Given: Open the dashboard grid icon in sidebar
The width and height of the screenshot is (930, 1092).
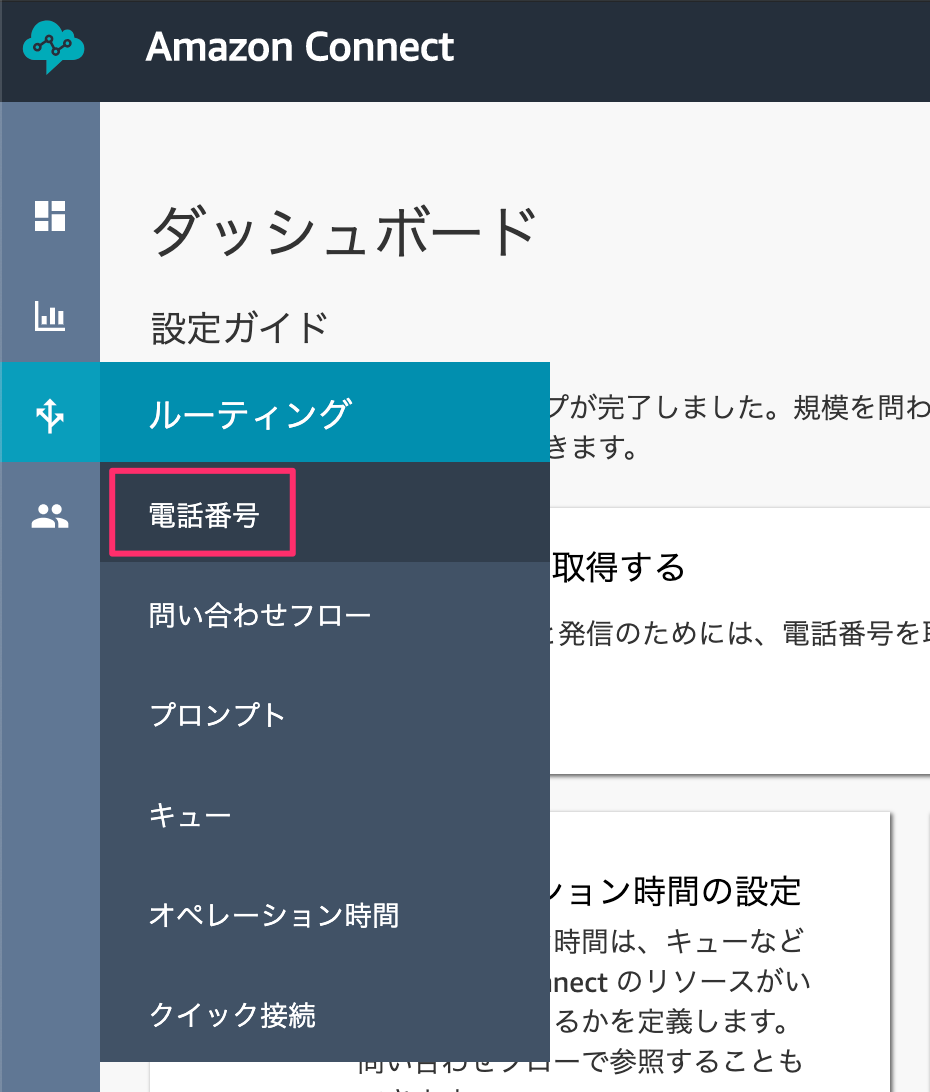Looking at the screenshot, I should [x=50, y=216].
